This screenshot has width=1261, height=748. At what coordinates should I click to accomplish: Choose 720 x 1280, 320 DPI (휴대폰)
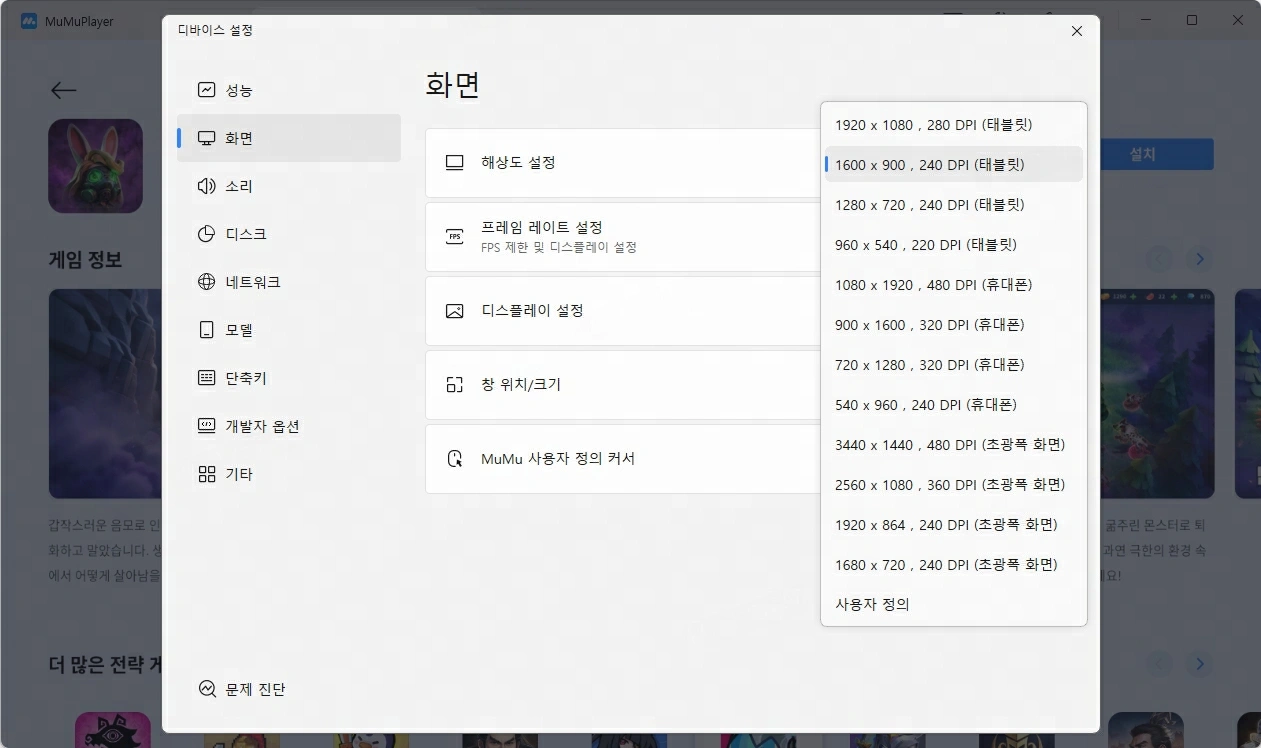pyautogui.click(x=954, y=365)
